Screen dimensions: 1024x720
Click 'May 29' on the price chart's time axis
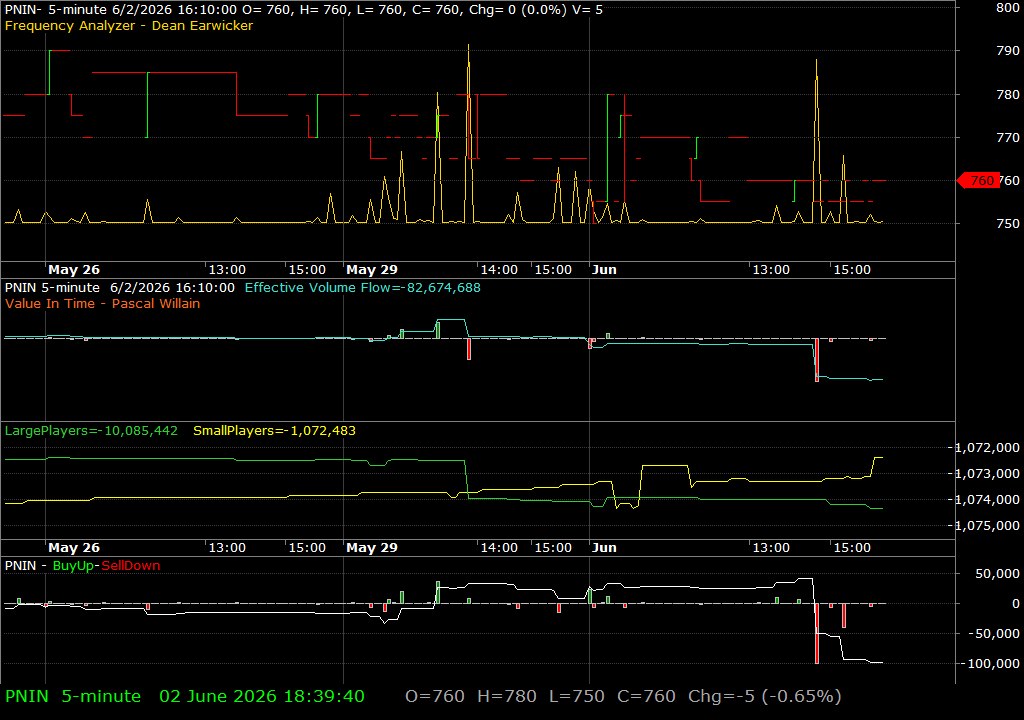[x=372, y=269]
